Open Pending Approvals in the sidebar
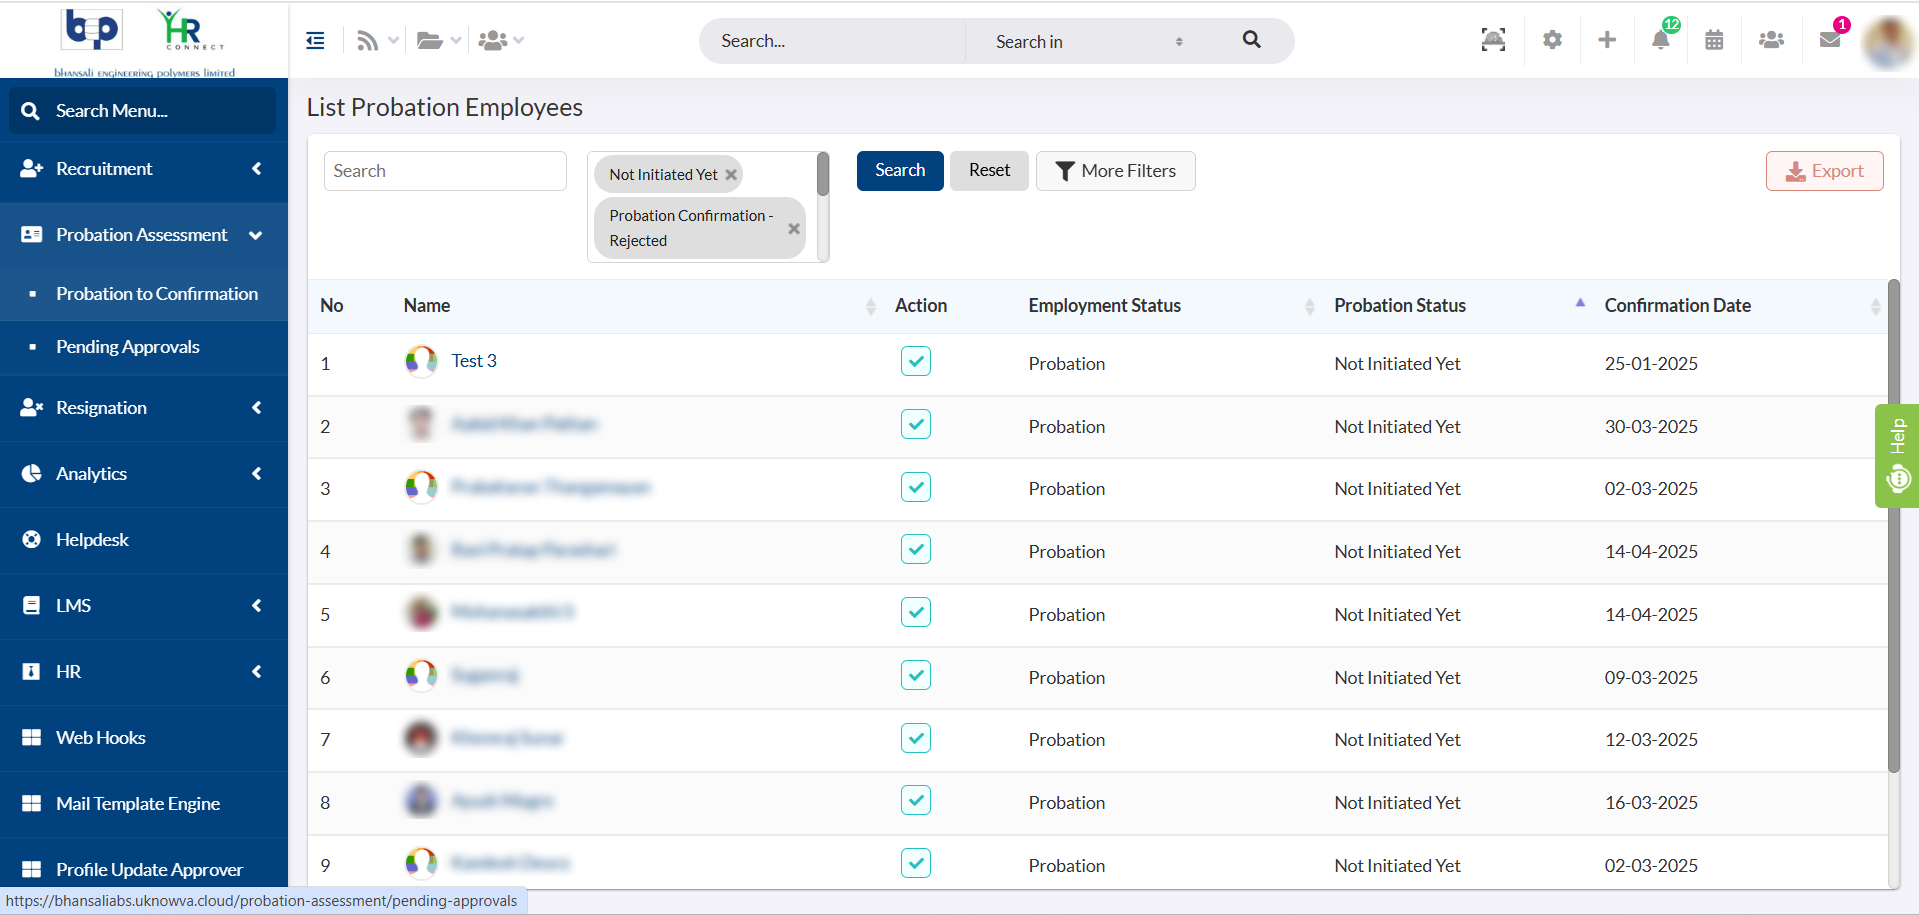The image size is (1919, 915). point(128,347)
